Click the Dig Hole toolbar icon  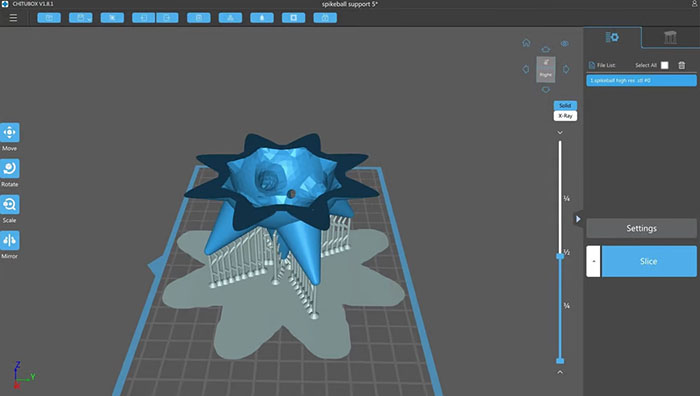tap(294, 18)
